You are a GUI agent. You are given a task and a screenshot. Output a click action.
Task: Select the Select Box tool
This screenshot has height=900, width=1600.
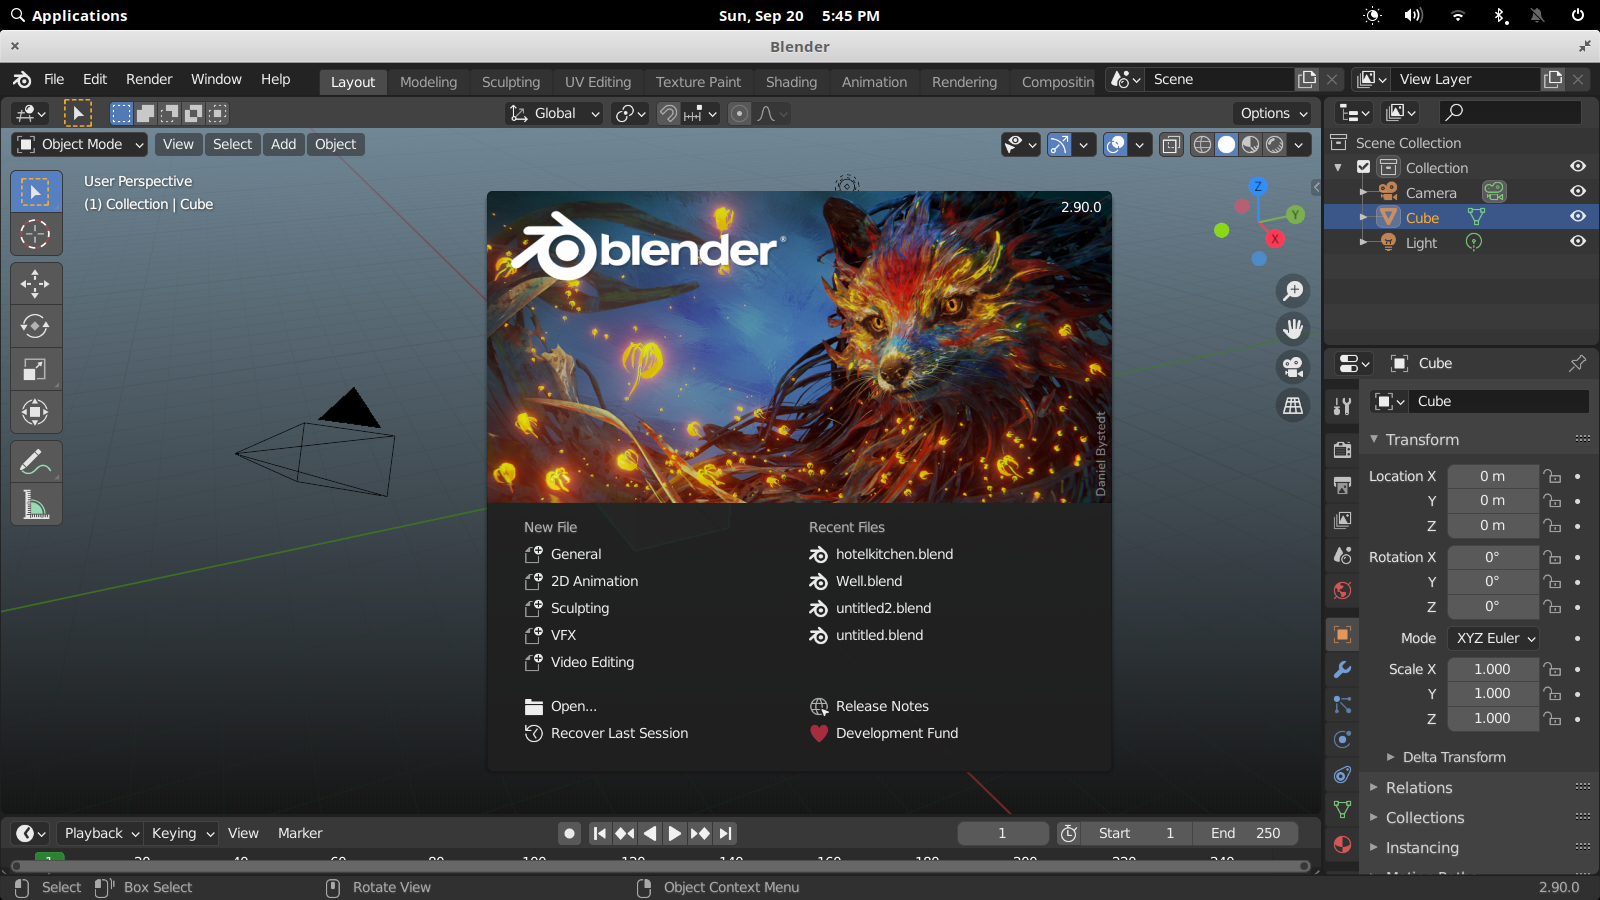click(36, 191)
